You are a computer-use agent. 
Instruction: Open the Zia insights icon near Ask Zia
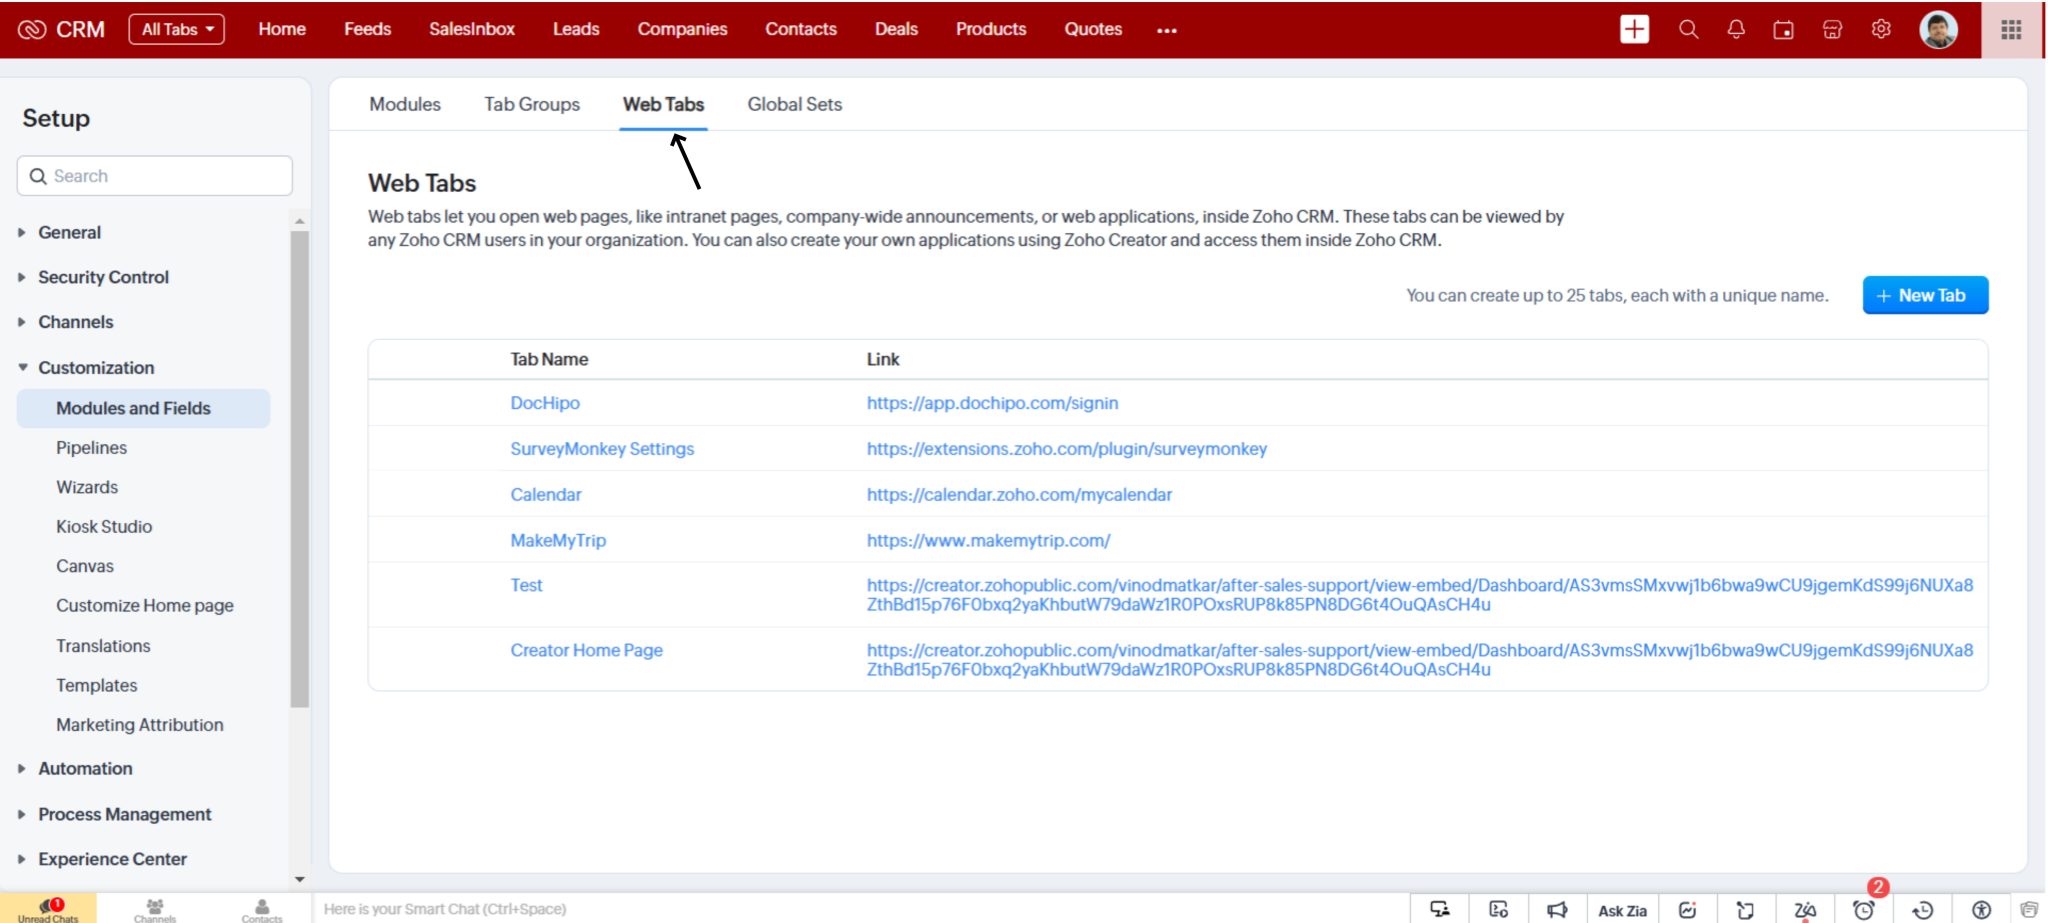[1689, 909]
